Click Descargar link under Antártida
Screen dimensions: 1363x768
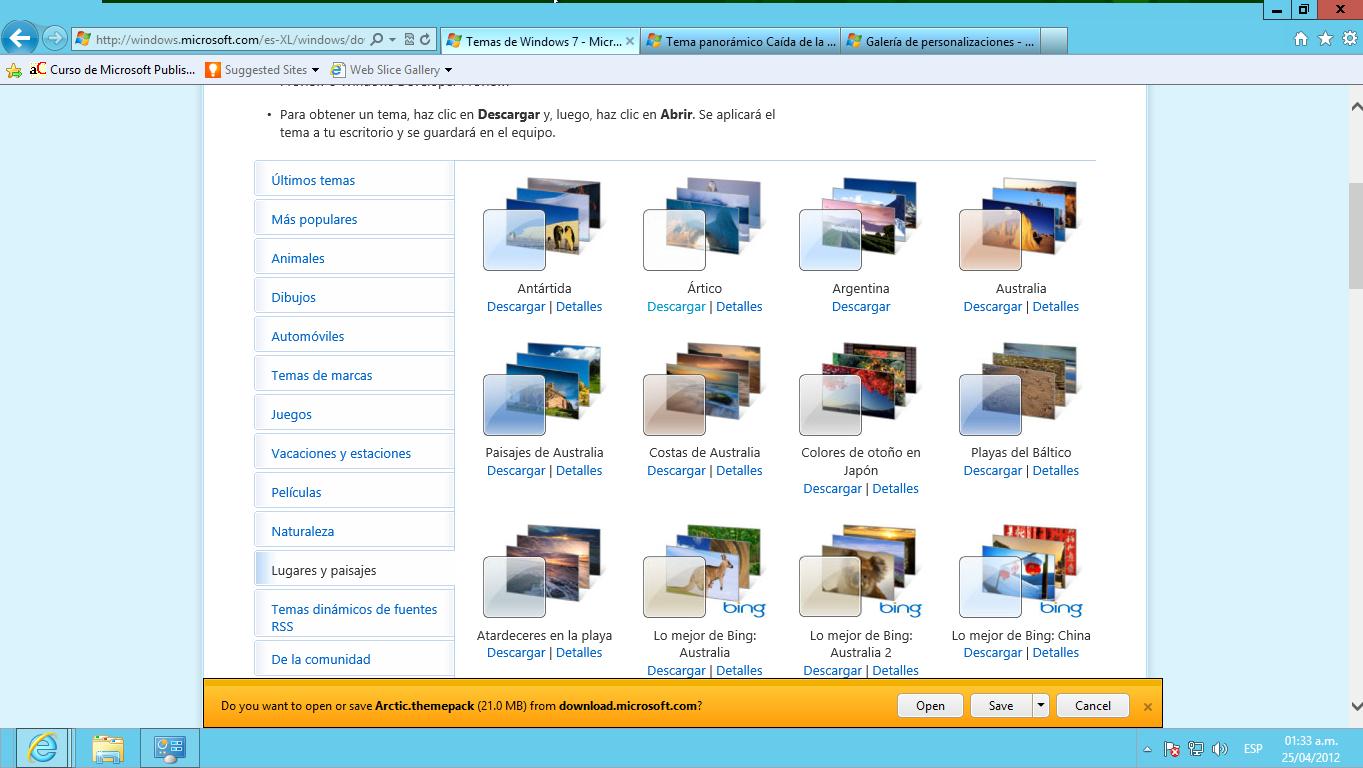[x=516, y=307]
